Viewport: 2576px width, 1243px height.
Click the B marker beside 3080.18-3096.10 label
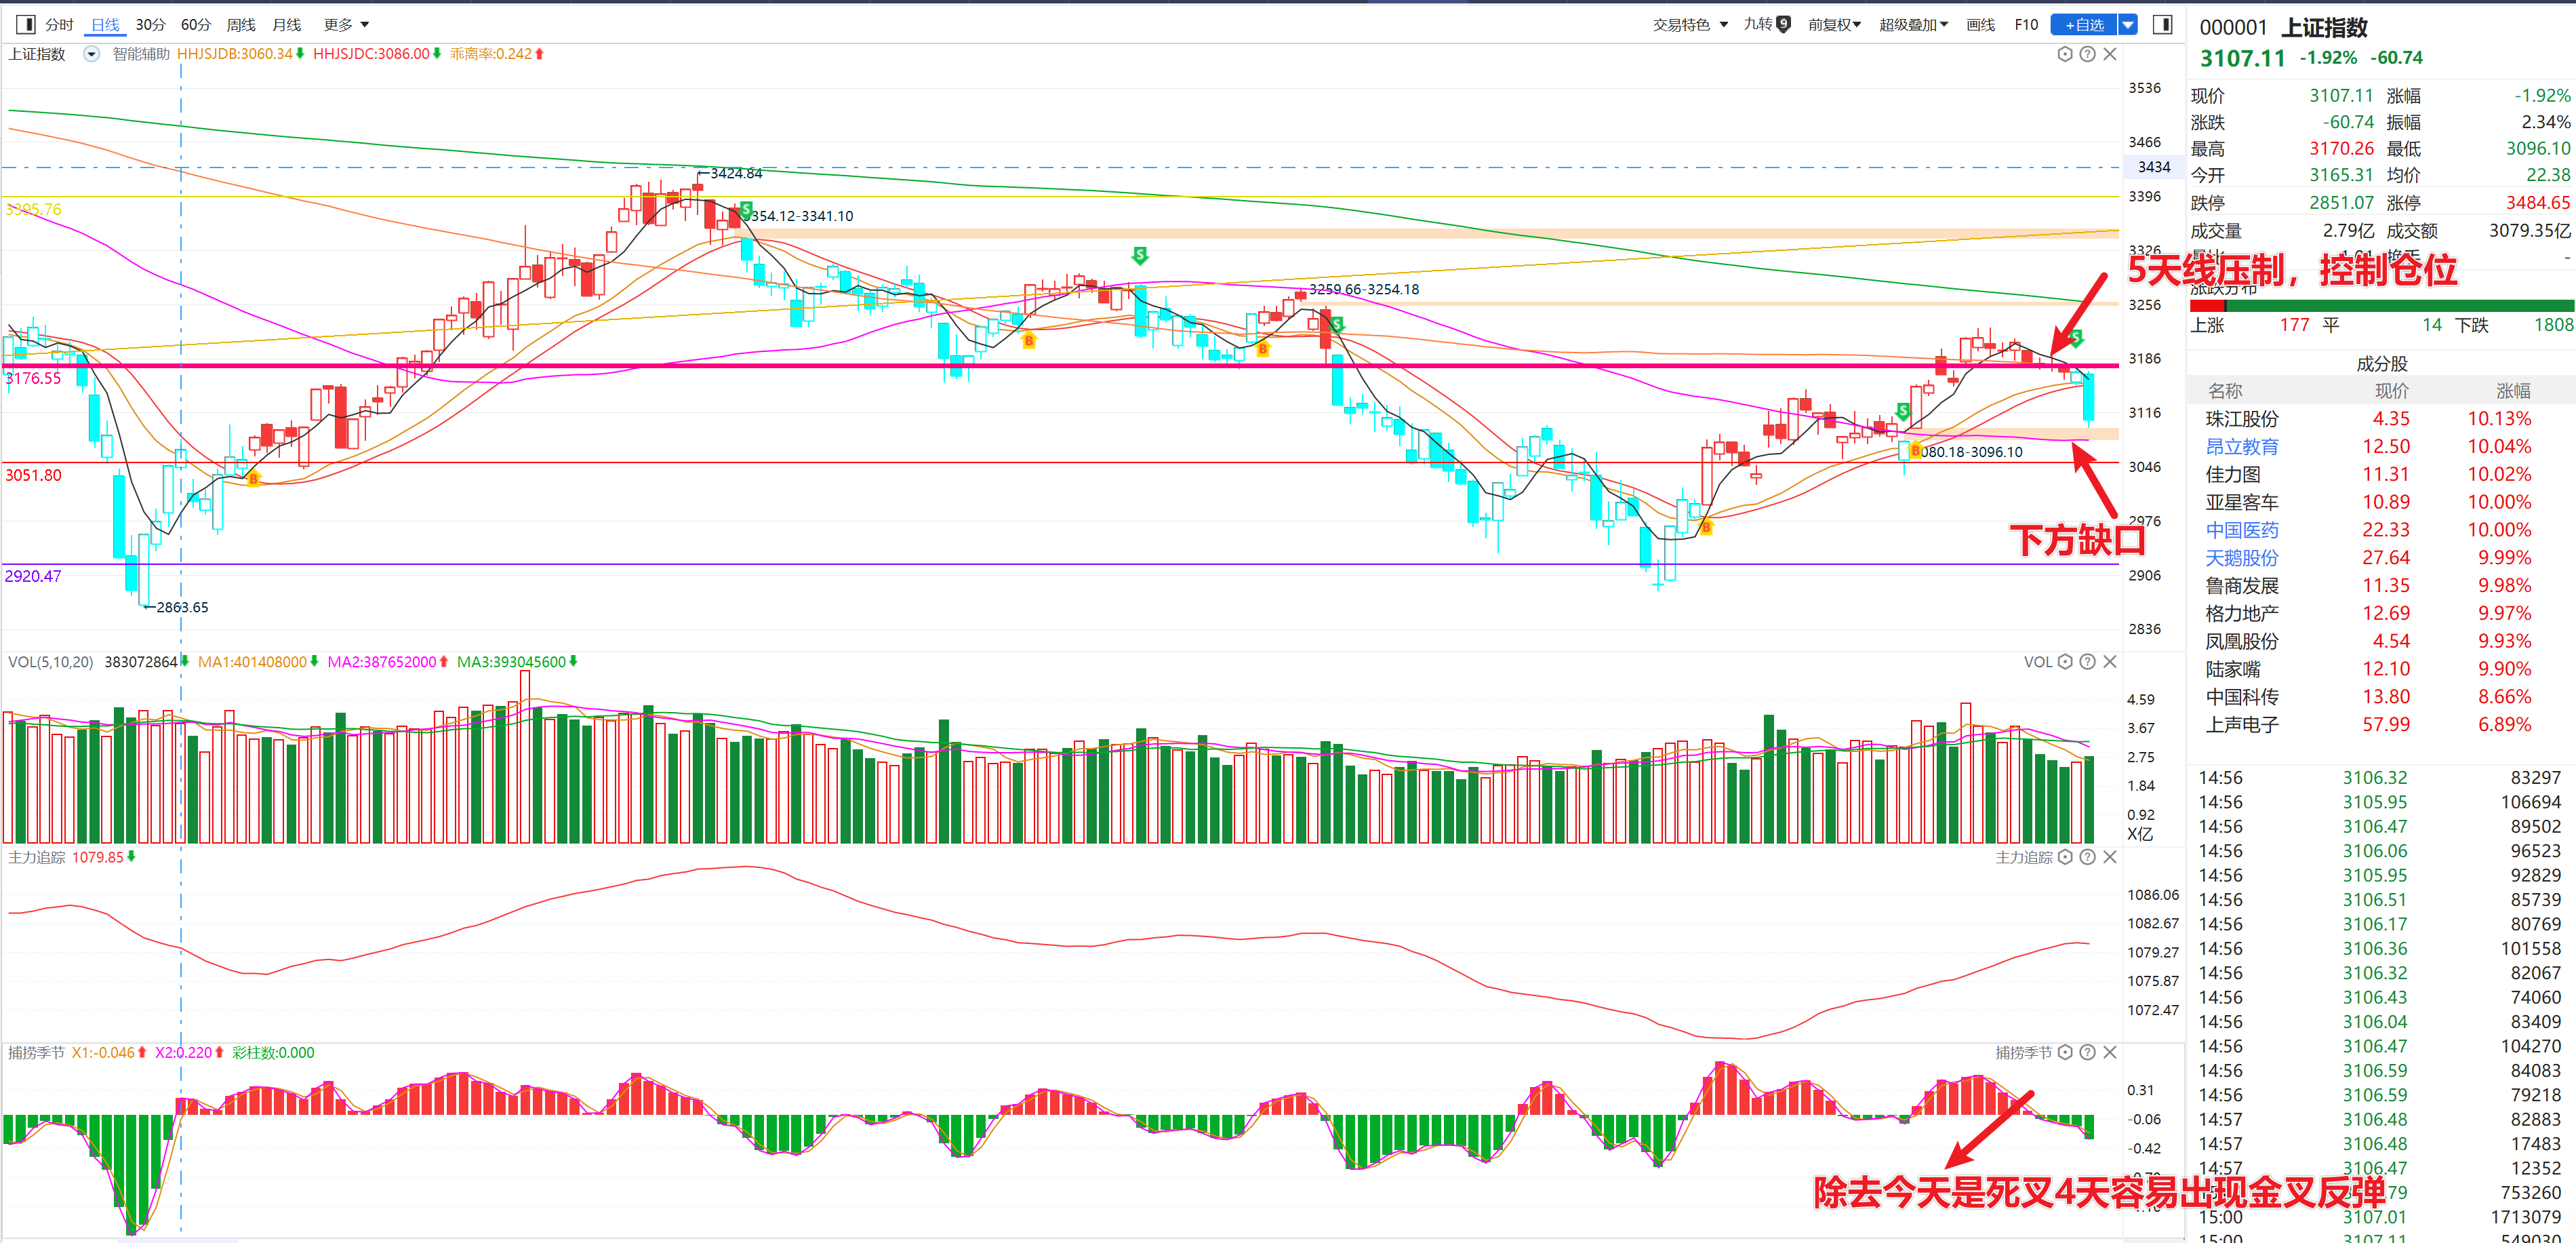tap(1915, 451)
